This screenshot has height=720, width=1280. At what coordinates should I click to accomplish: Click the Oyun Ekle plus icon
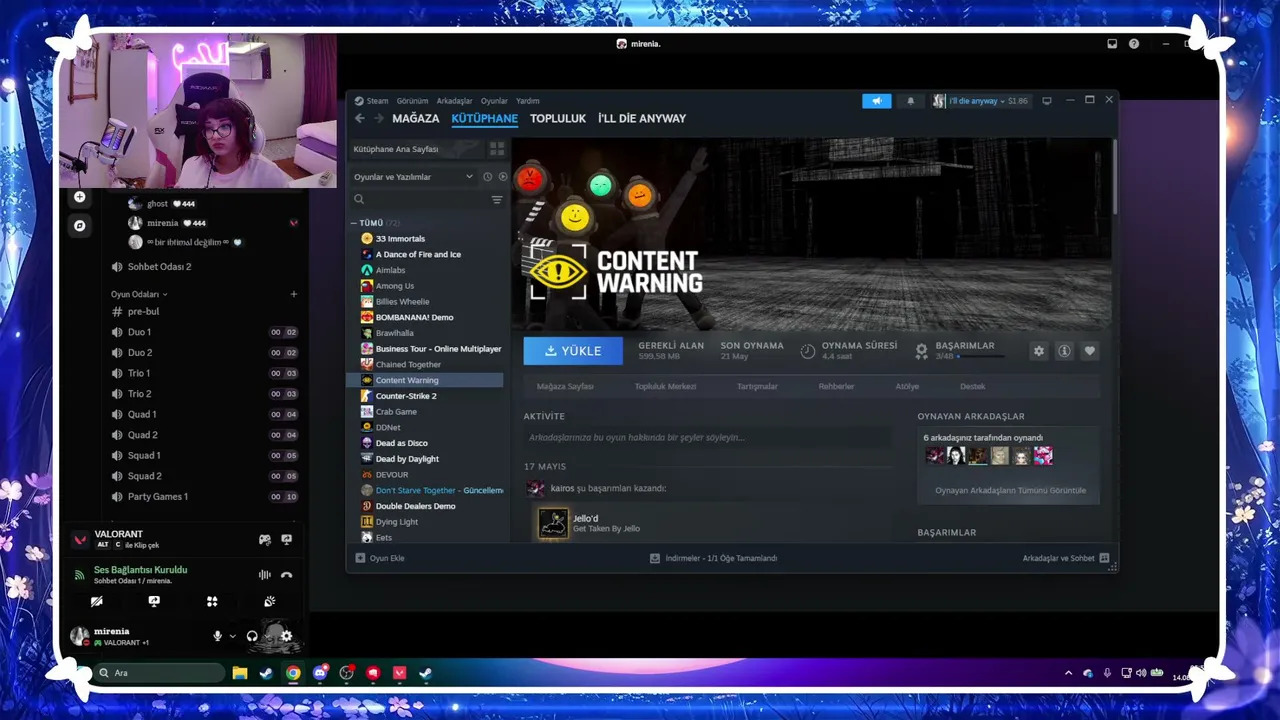[361, 558]
